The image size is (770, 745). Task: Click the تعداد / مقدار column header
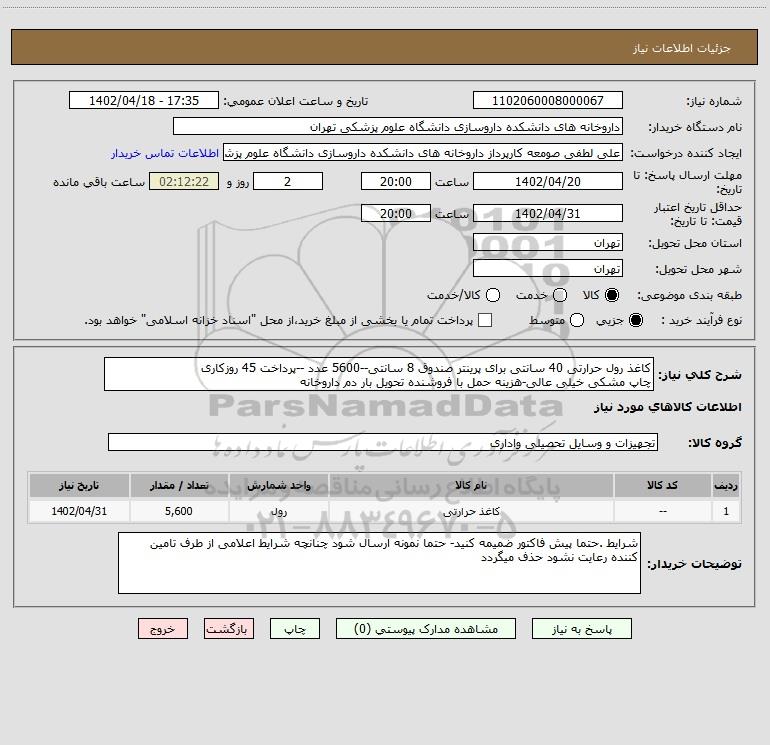pos(179,485)
